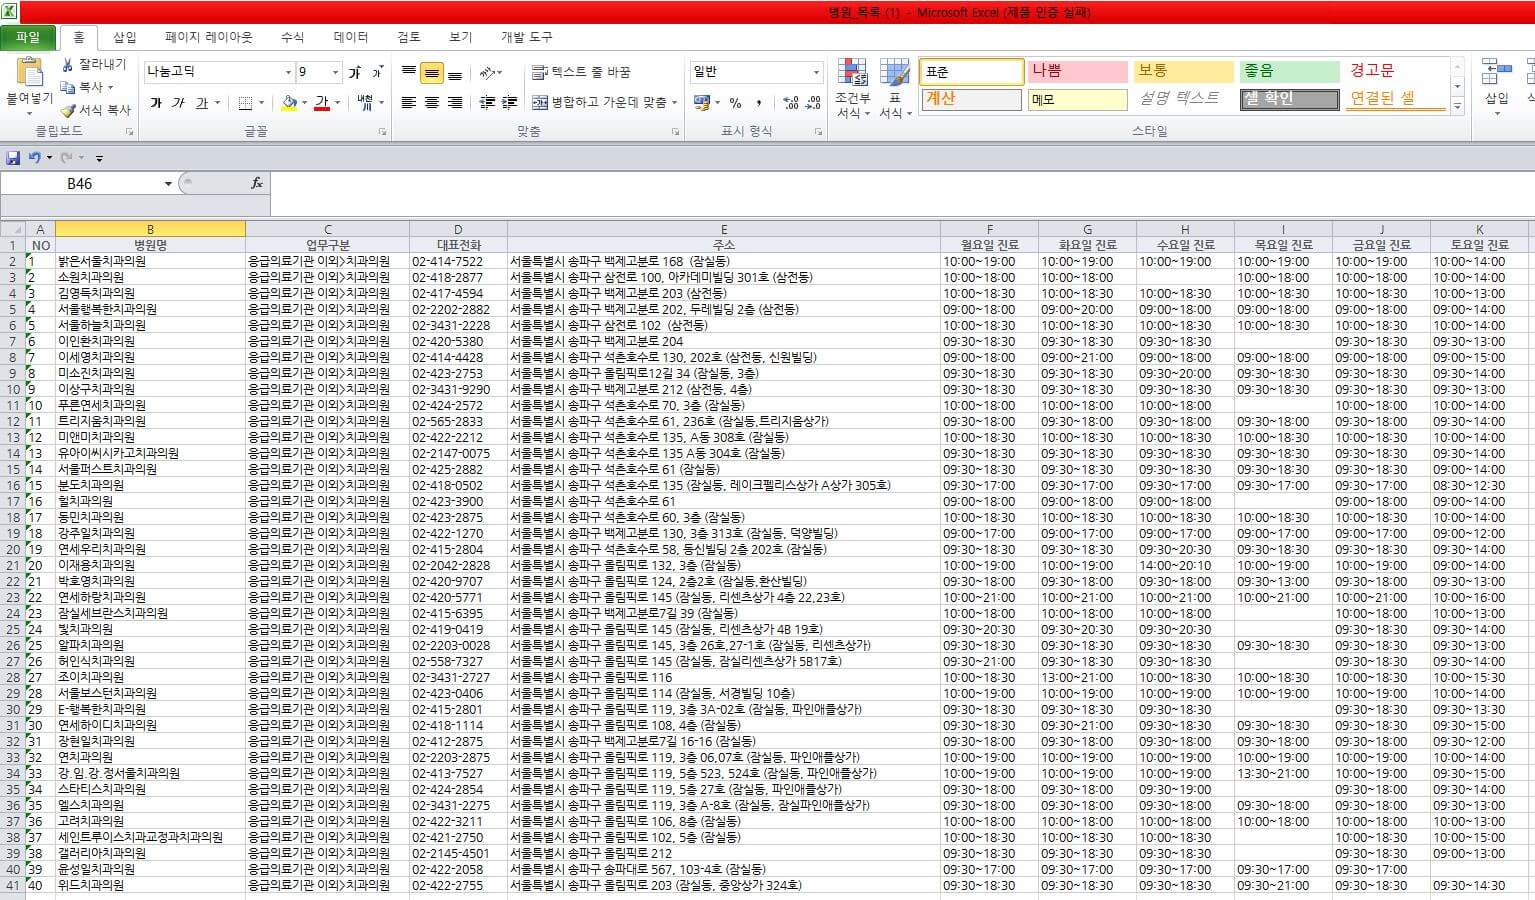Switch to the 페이지 레이아웃 tab
The width and height of the screenshot is (1535, 900).
(209, 37)
